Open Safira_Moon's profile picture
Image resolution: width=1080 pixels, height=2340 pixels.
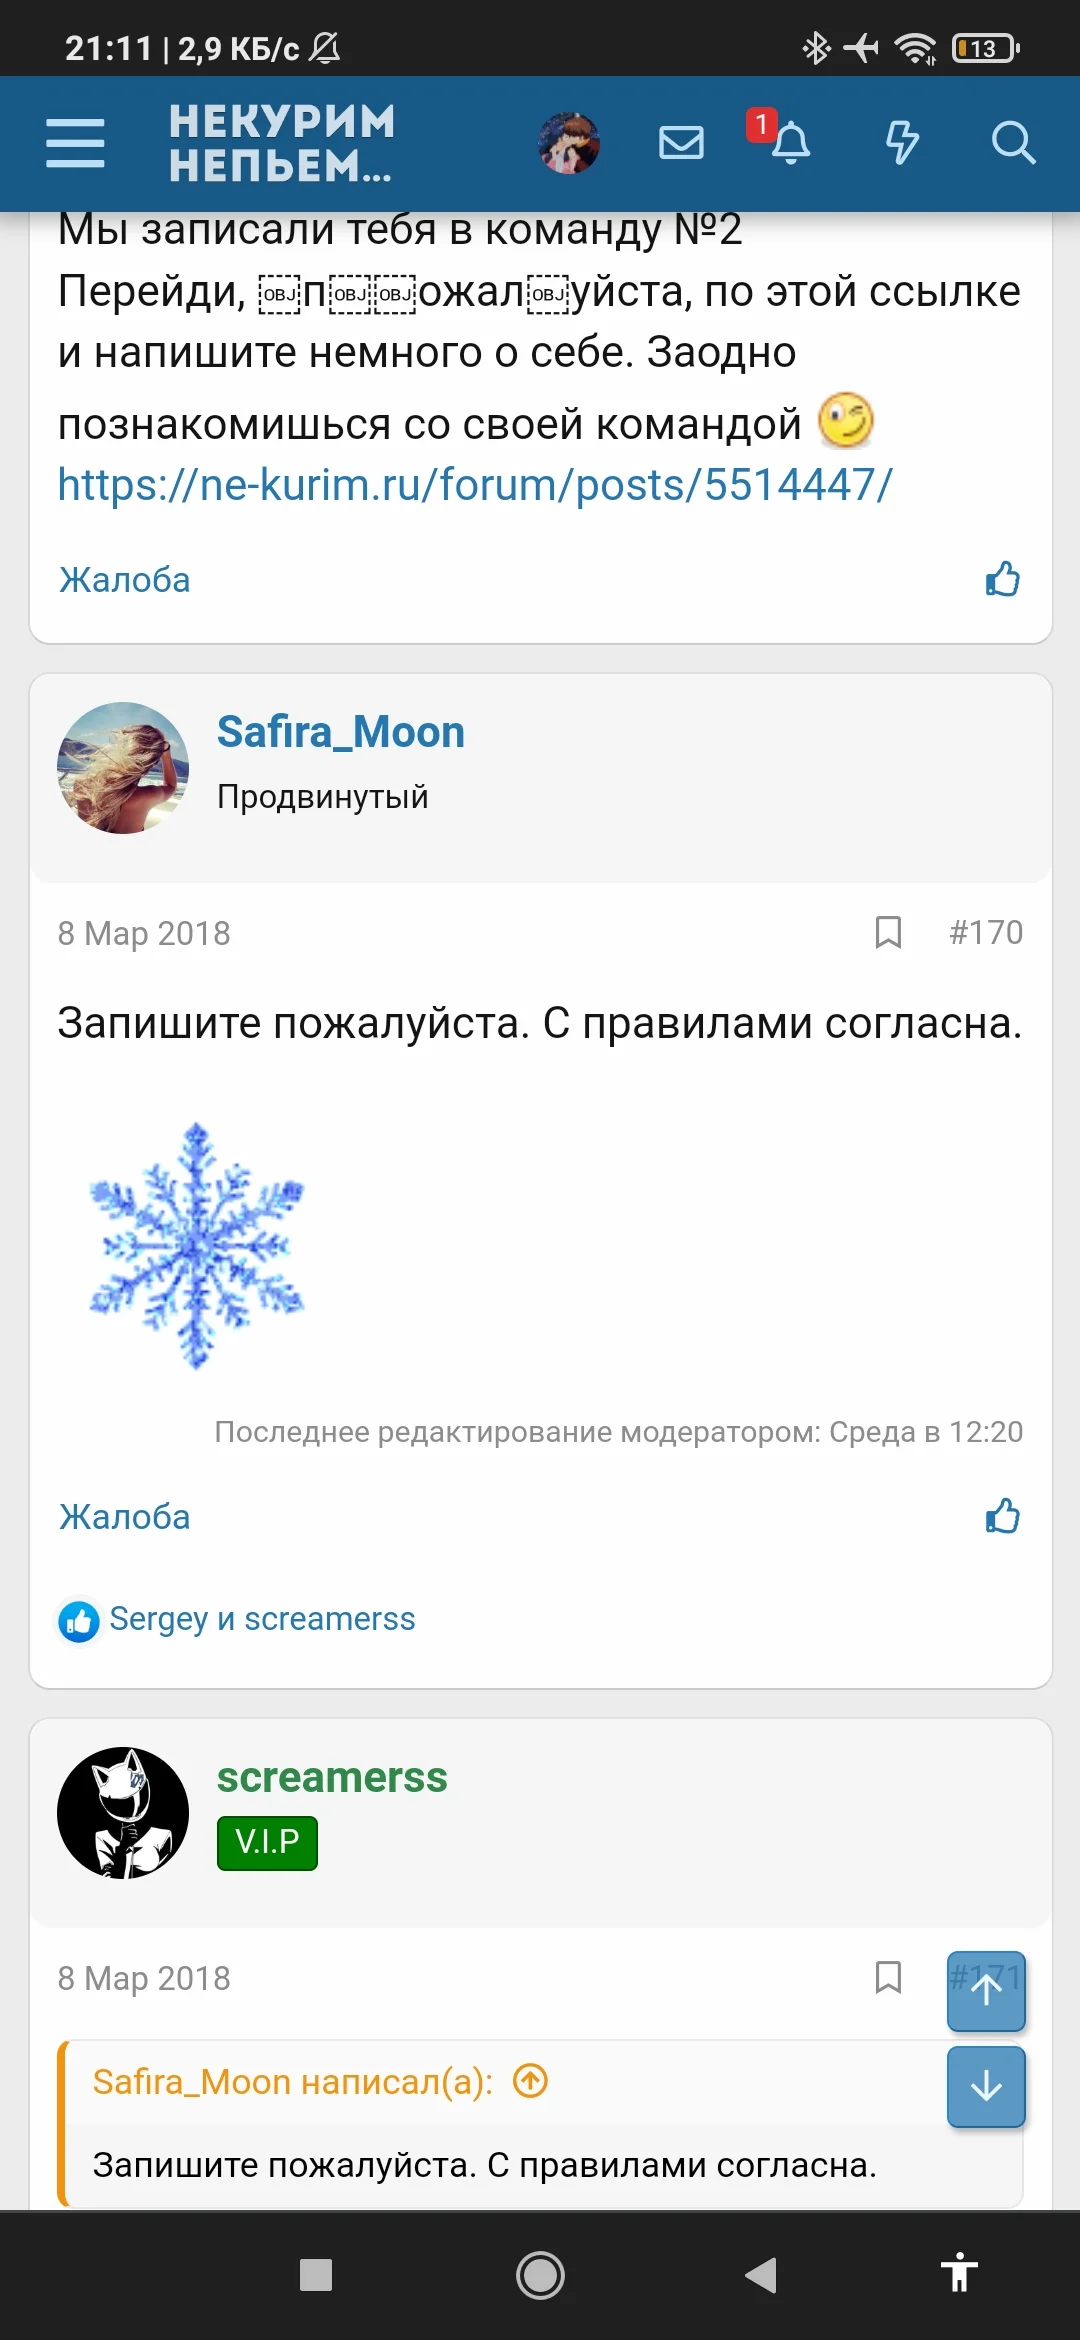(x=122, y=767)
